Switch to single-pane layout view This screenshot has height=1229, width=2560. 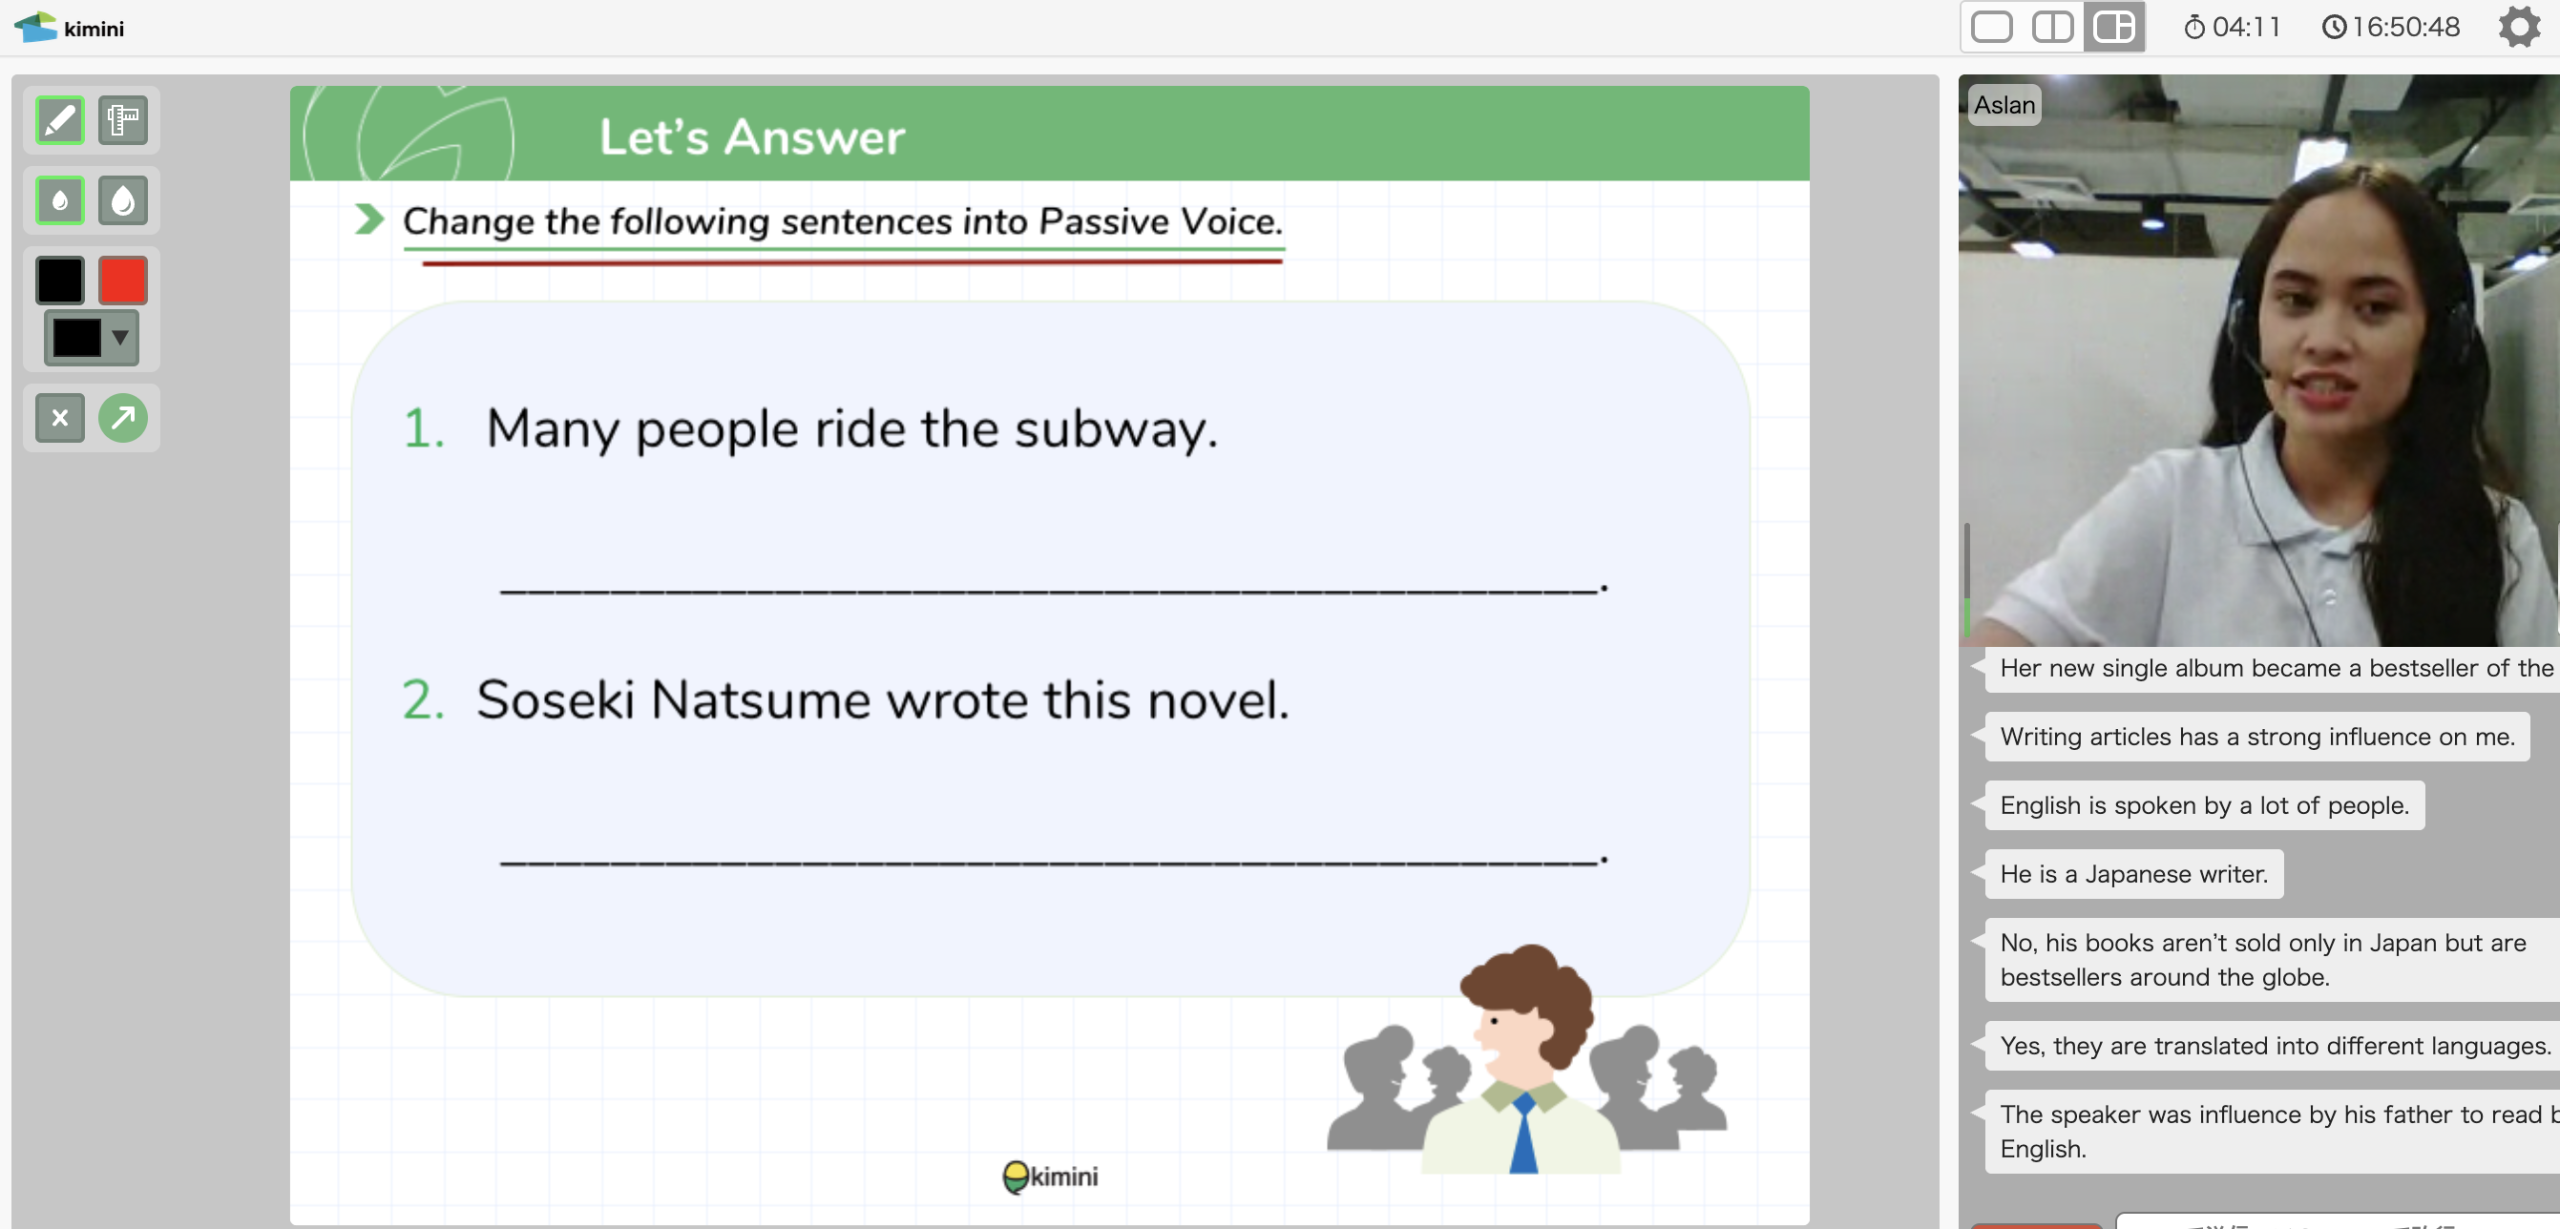pyautogui.click(x=1991, y=27)
